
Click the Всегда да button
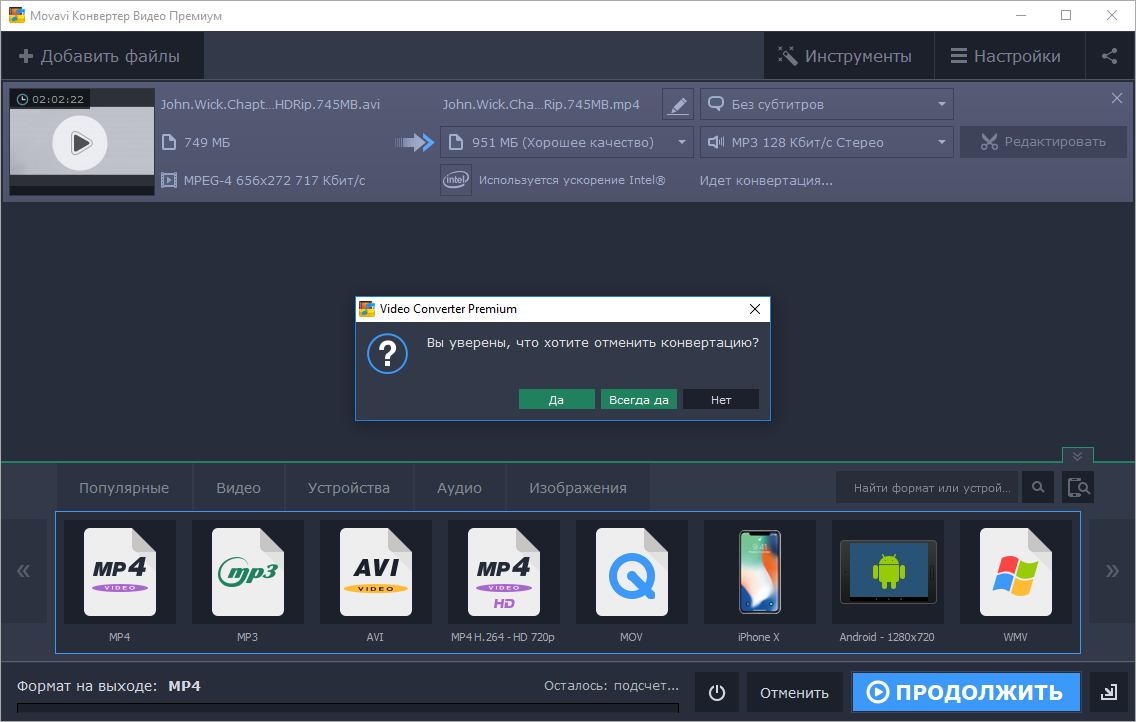[639, 400]
